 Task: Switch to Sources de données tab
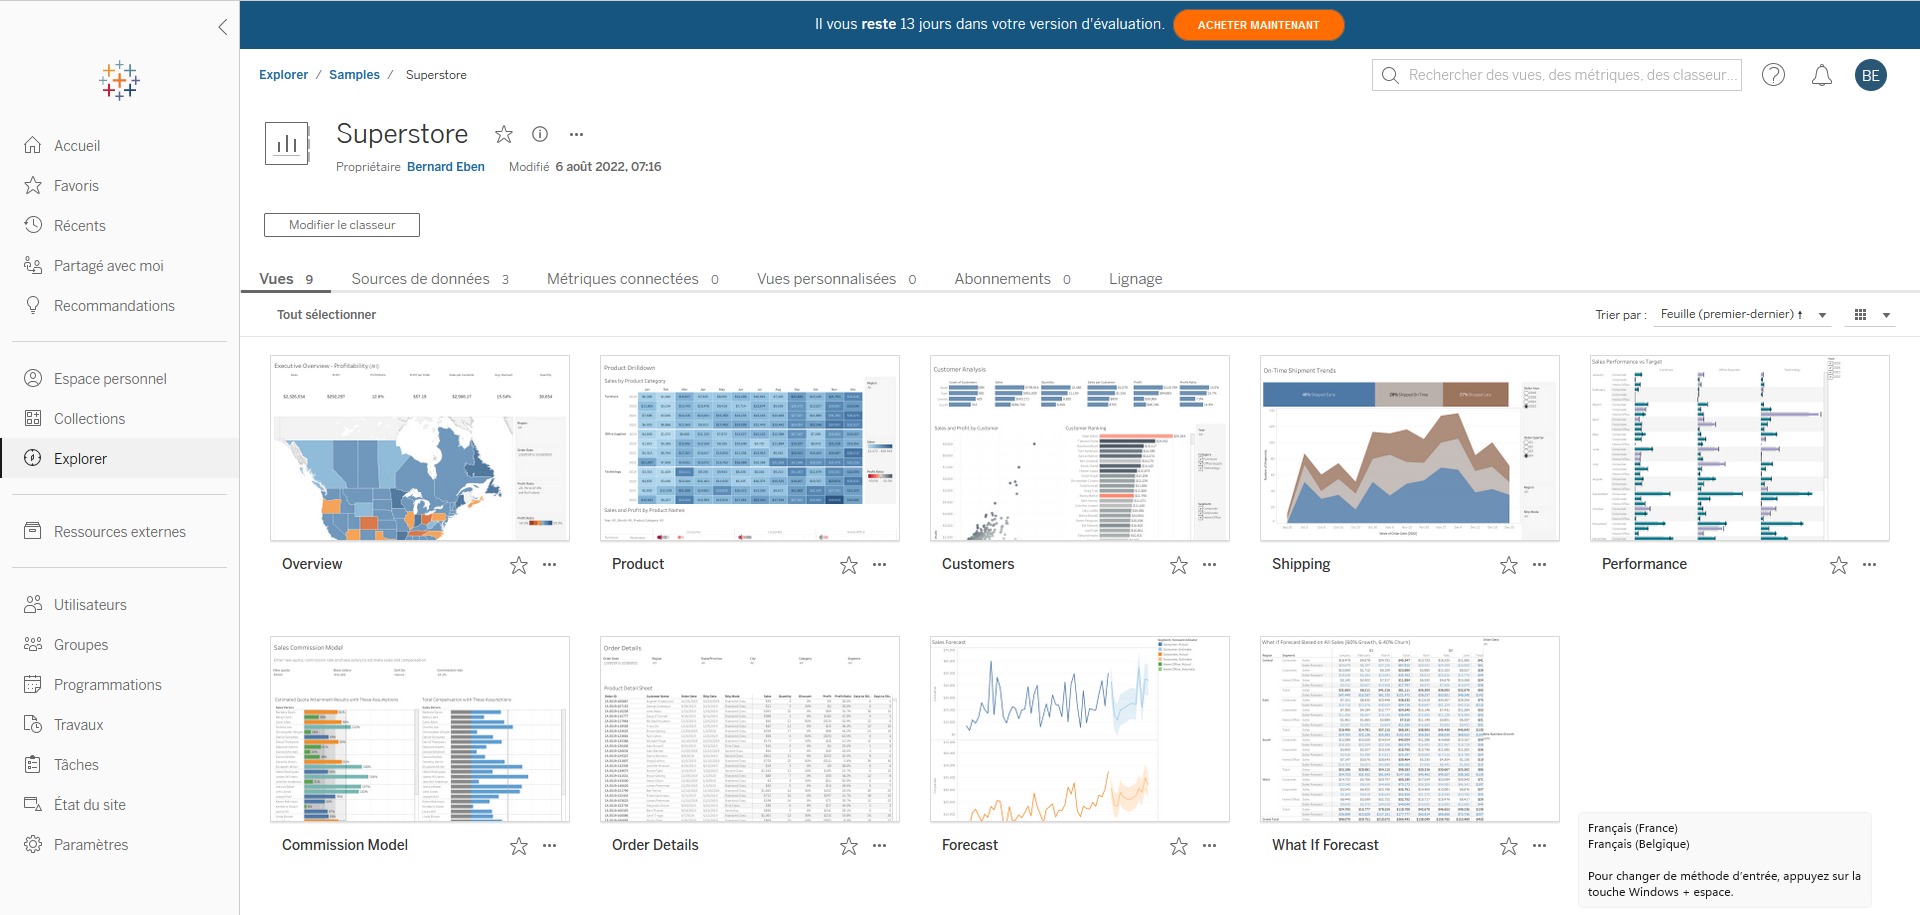coord(430,279)
